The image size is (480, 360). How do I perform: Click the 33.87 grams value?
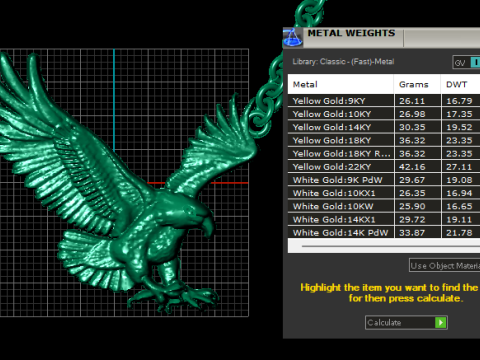[x=412, y=233]
